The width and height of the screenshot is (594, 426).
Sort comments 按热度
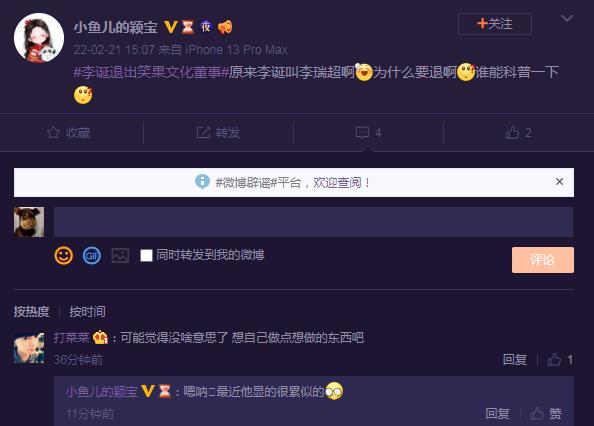click(x=31, y=312)
